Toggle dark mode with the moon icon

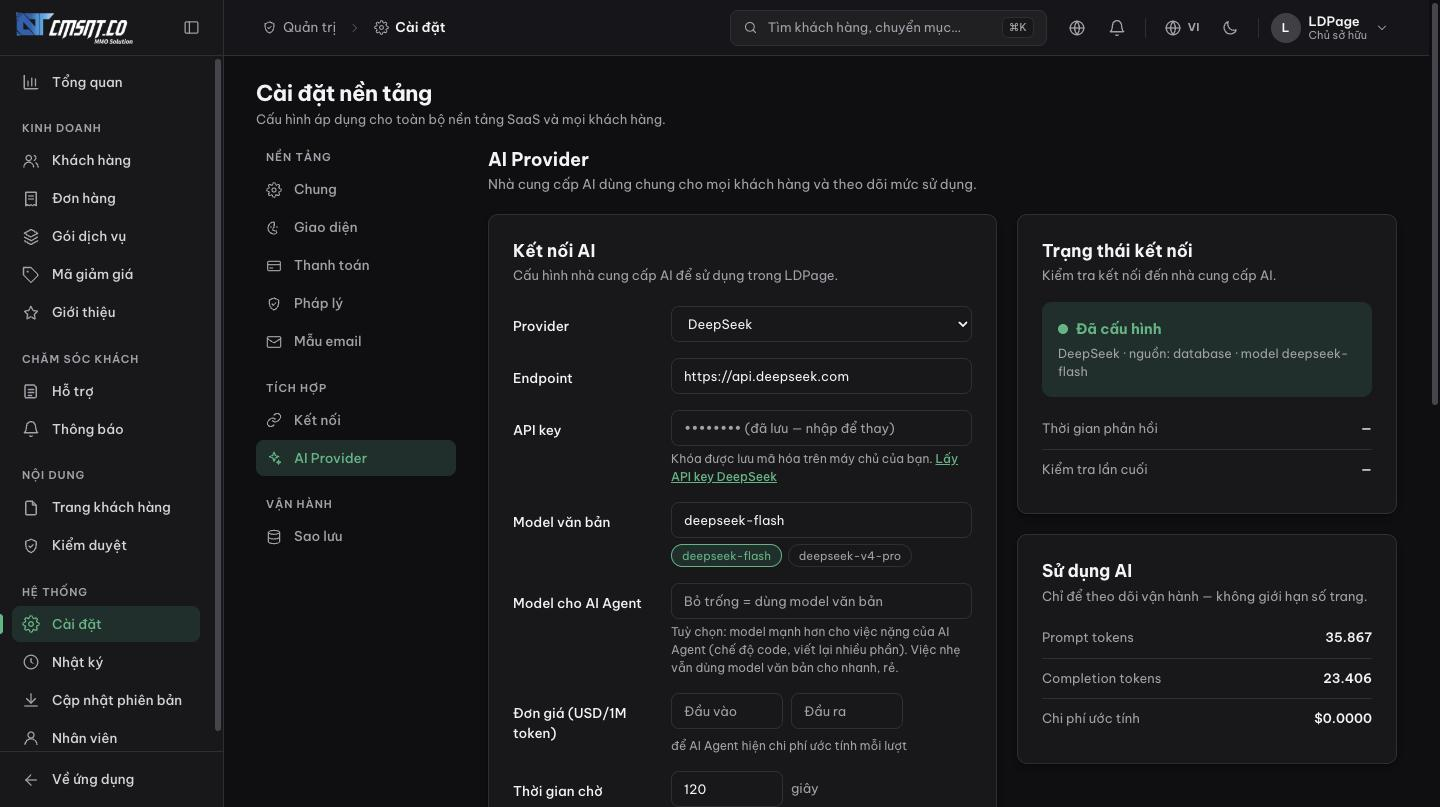click(1230, 28)
